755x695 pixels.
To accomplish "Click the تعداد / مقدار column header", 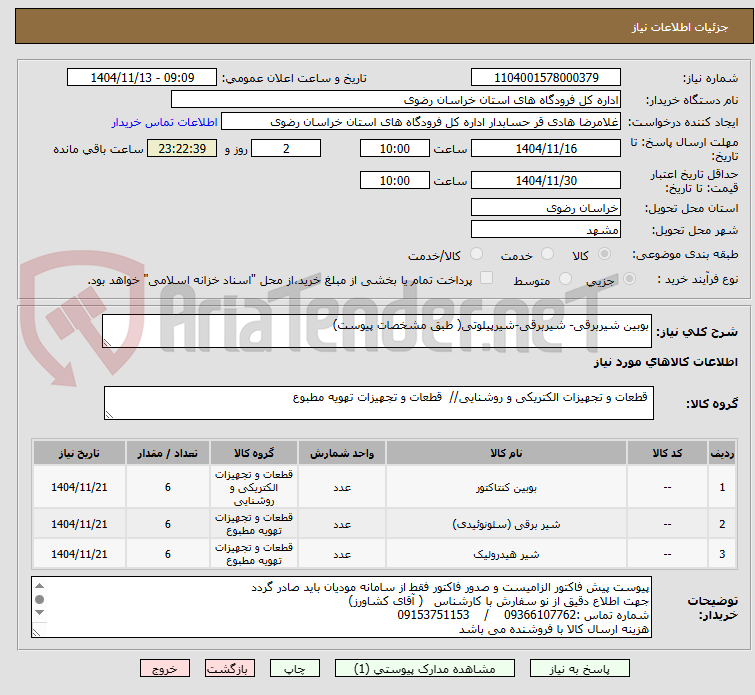I will click(168, 453).
